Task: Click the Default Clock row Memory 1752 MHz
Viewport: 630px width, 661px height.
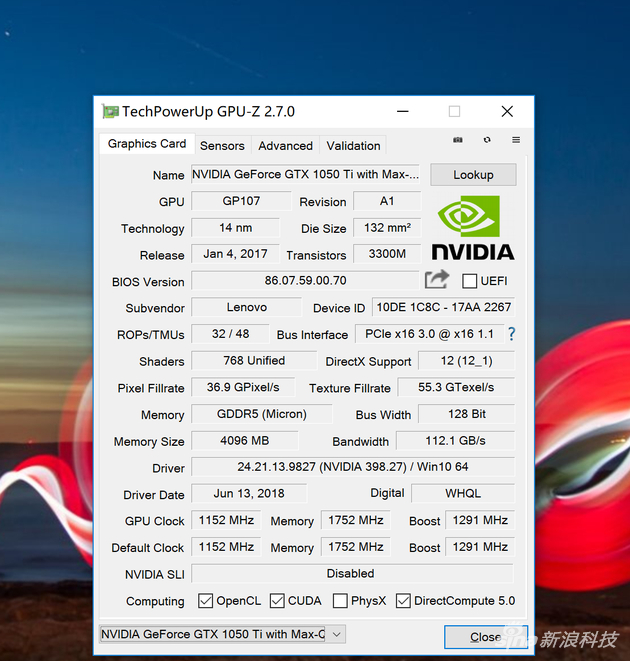Action: 355,547
